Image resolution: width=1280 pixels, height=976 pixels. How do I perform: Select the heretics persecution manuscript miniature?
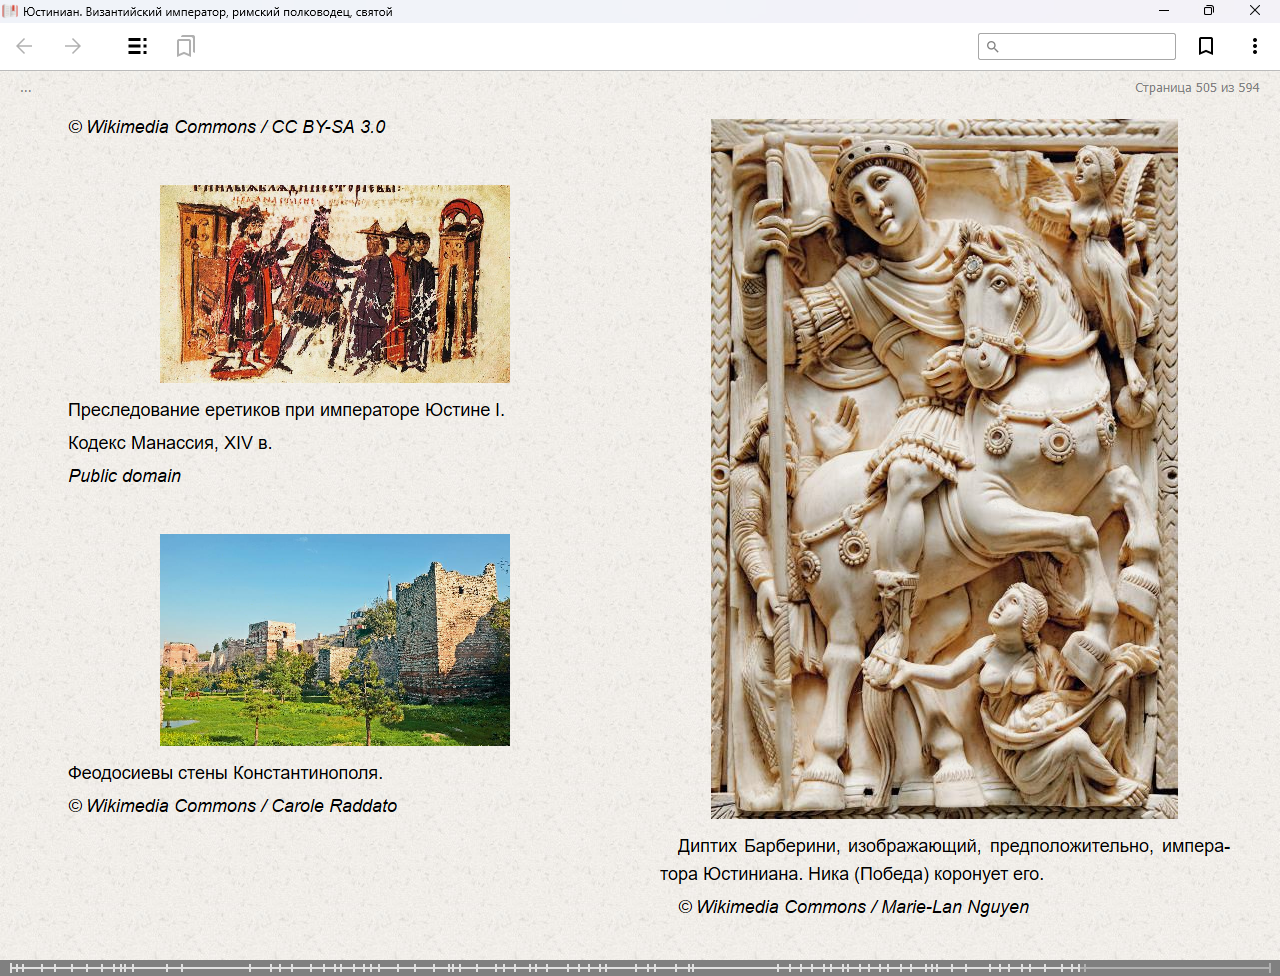click(335, 284)
